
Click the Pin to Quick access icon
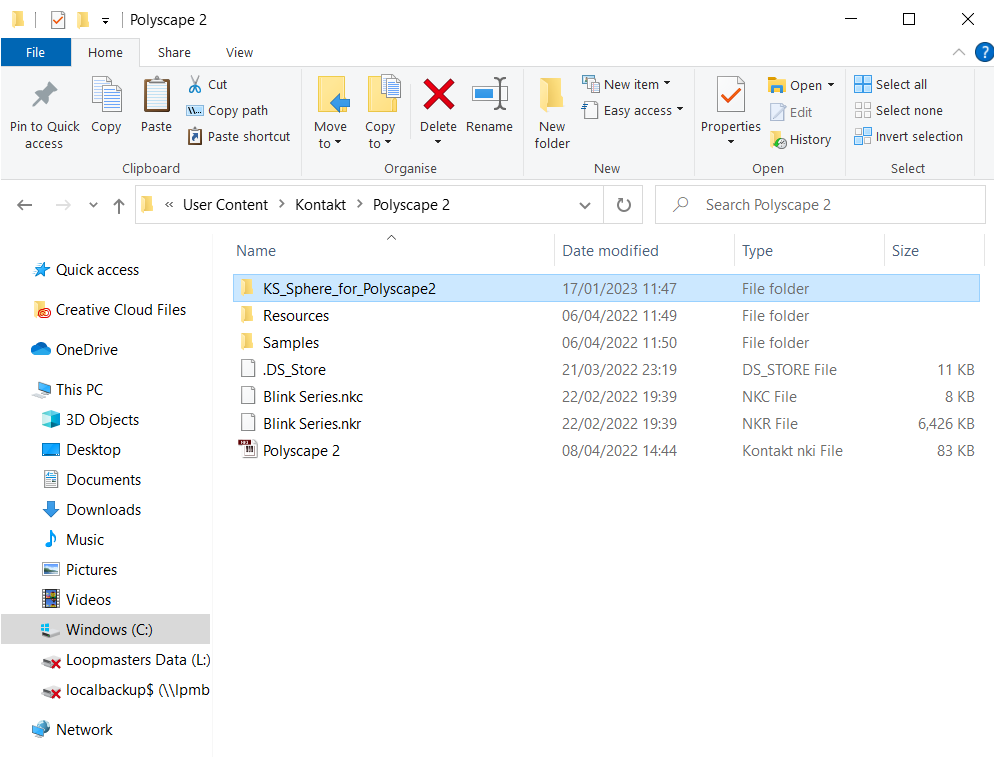click(x=44, y=96)
